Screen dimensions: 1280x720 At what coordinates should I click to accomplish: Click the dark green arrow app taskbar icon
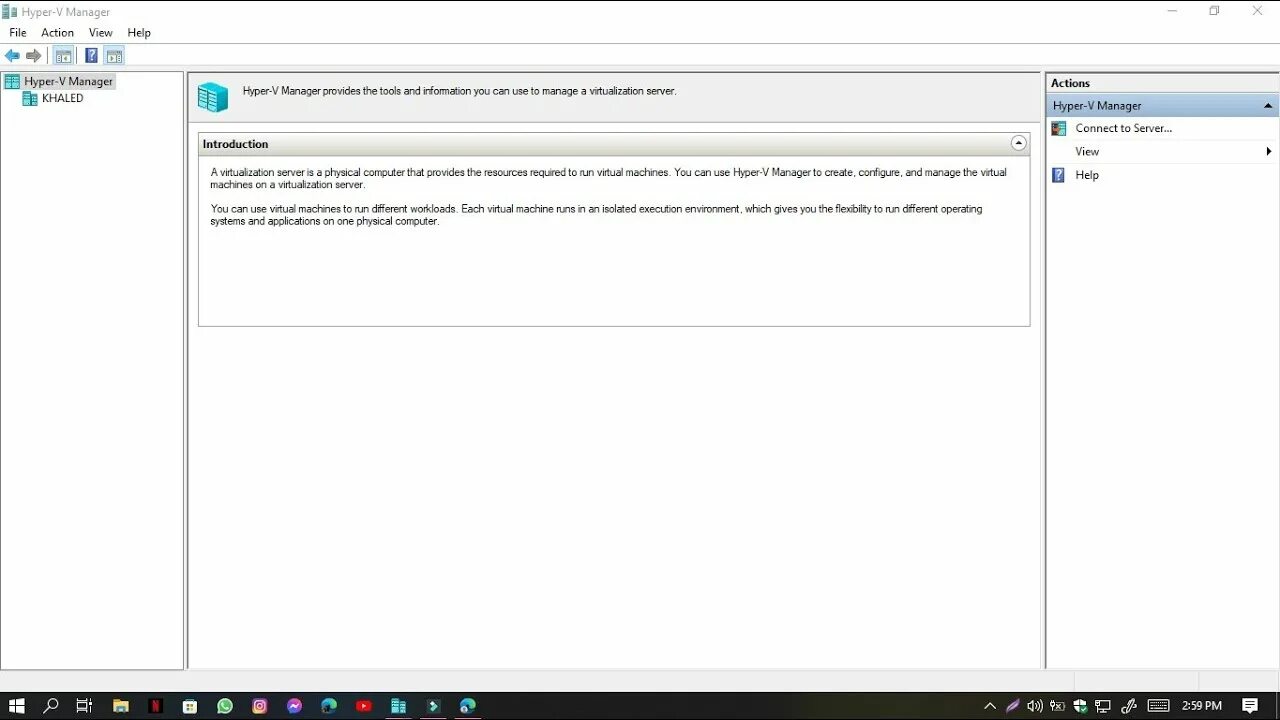[x=433, y=706]
